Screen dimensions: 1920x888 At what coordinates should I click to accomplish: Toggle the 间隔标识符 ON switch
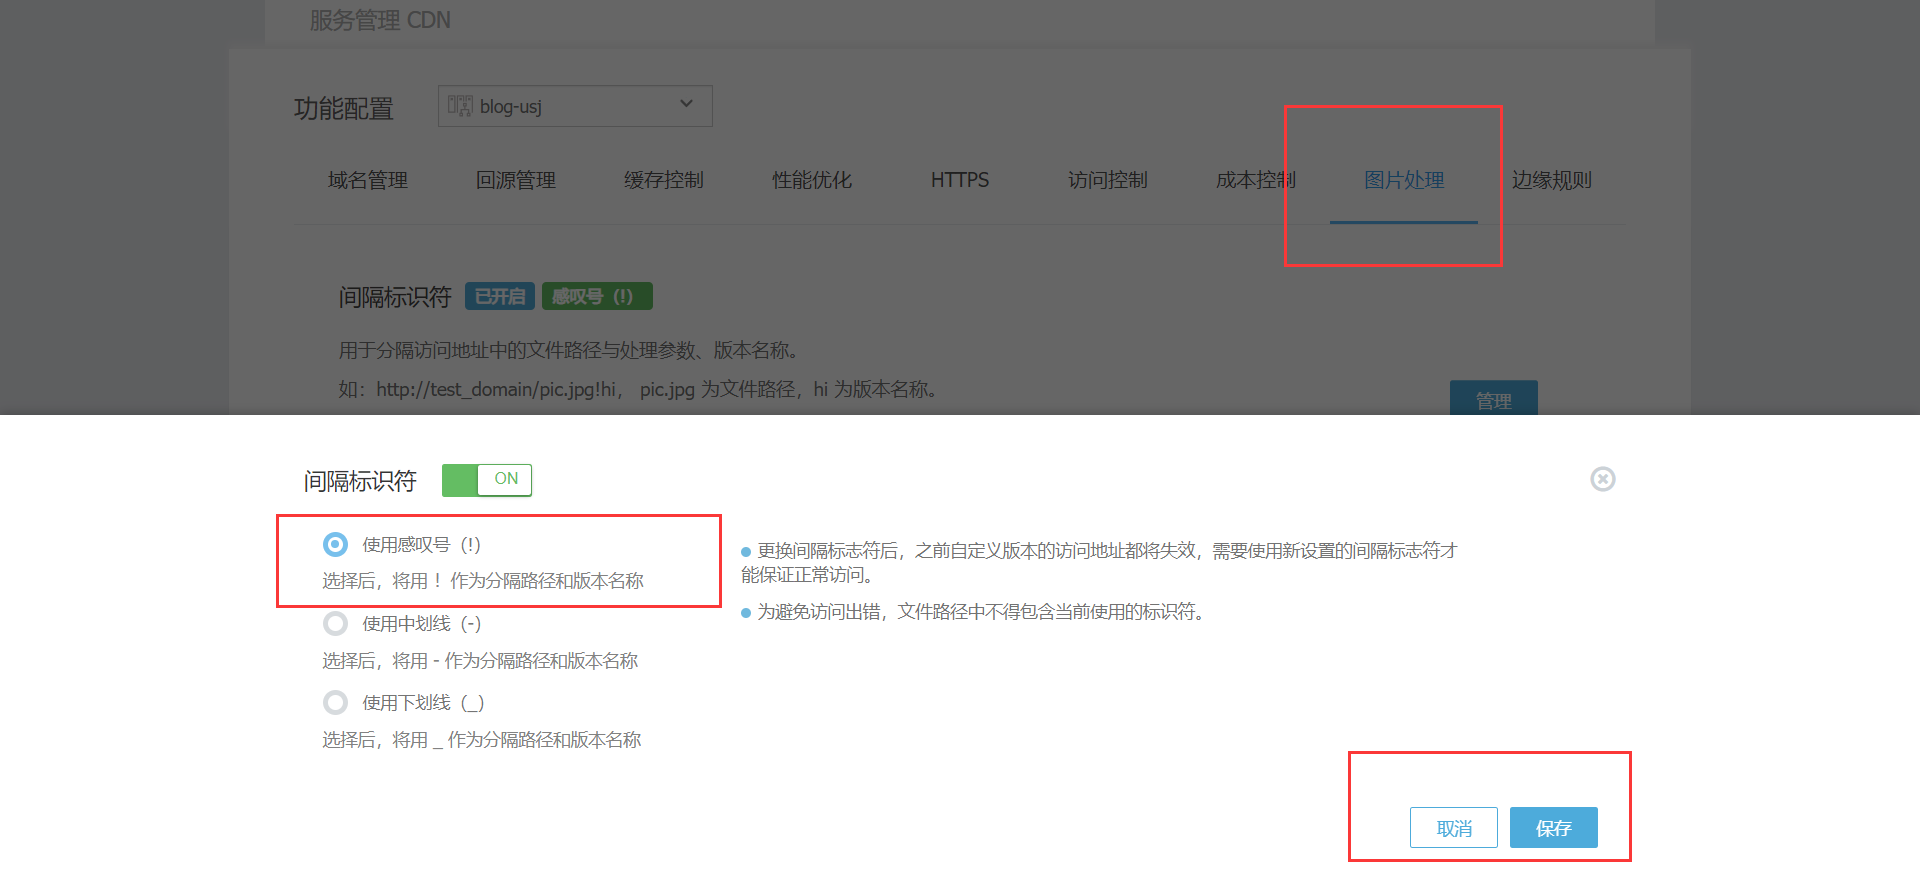coord(487,480)
